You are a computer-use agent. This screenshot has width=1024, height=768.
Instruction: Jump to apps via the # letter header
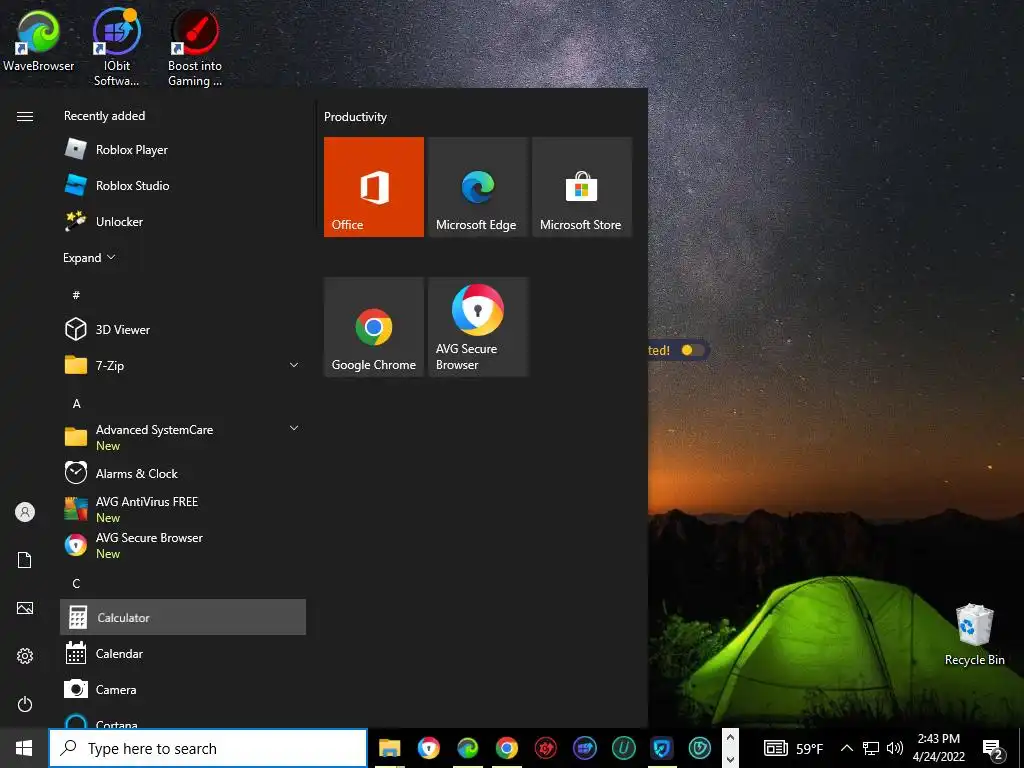(x=76, y=295)
